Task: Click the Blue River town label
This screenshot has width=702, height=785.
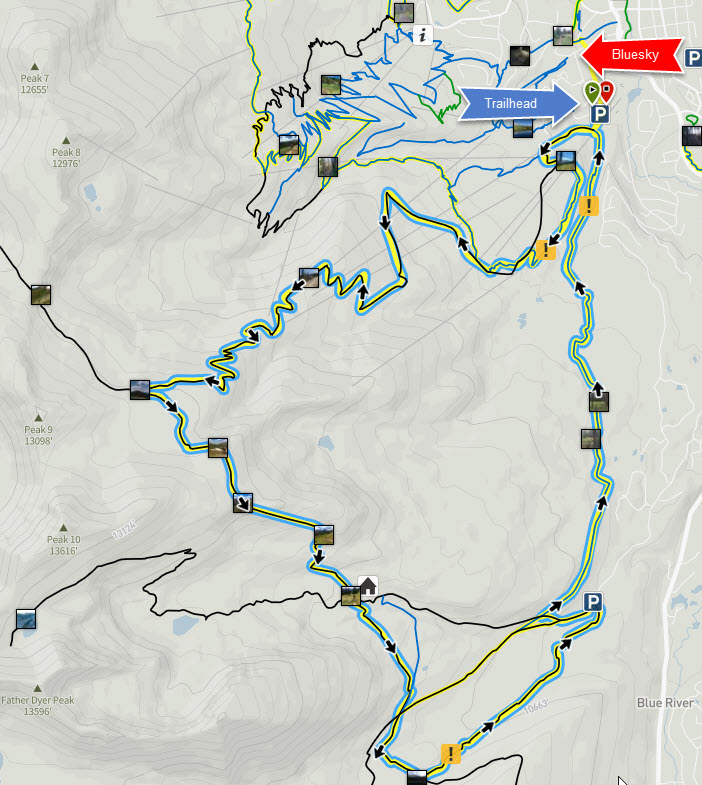Action: (x=665, y=703)
